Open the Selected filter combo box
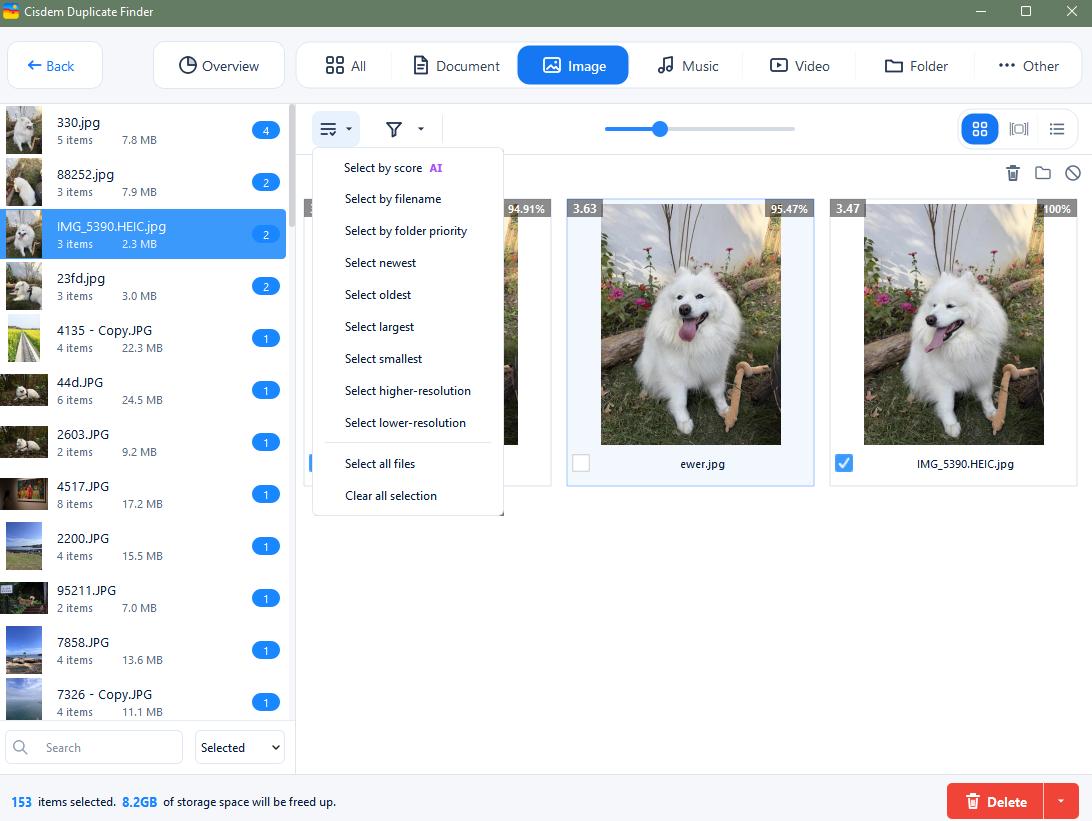1092x821 pixels. (240, 747)
